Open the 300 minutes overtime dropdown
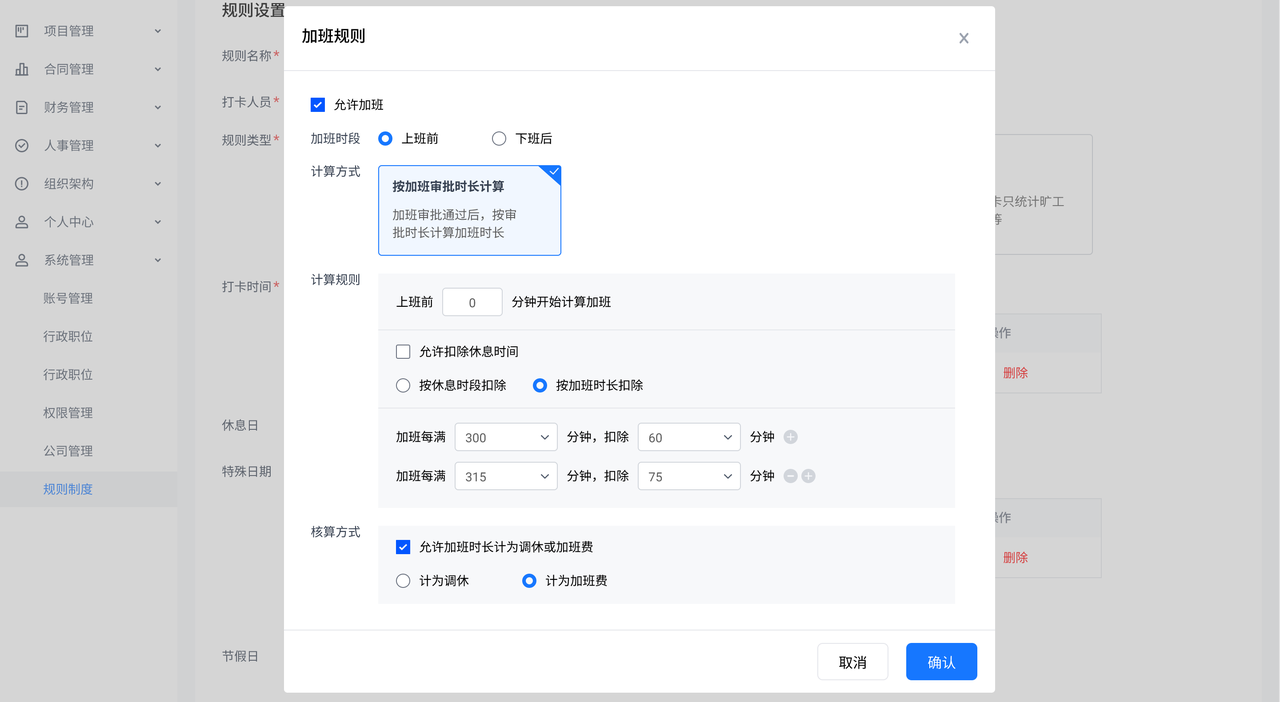 pos(506,438)
